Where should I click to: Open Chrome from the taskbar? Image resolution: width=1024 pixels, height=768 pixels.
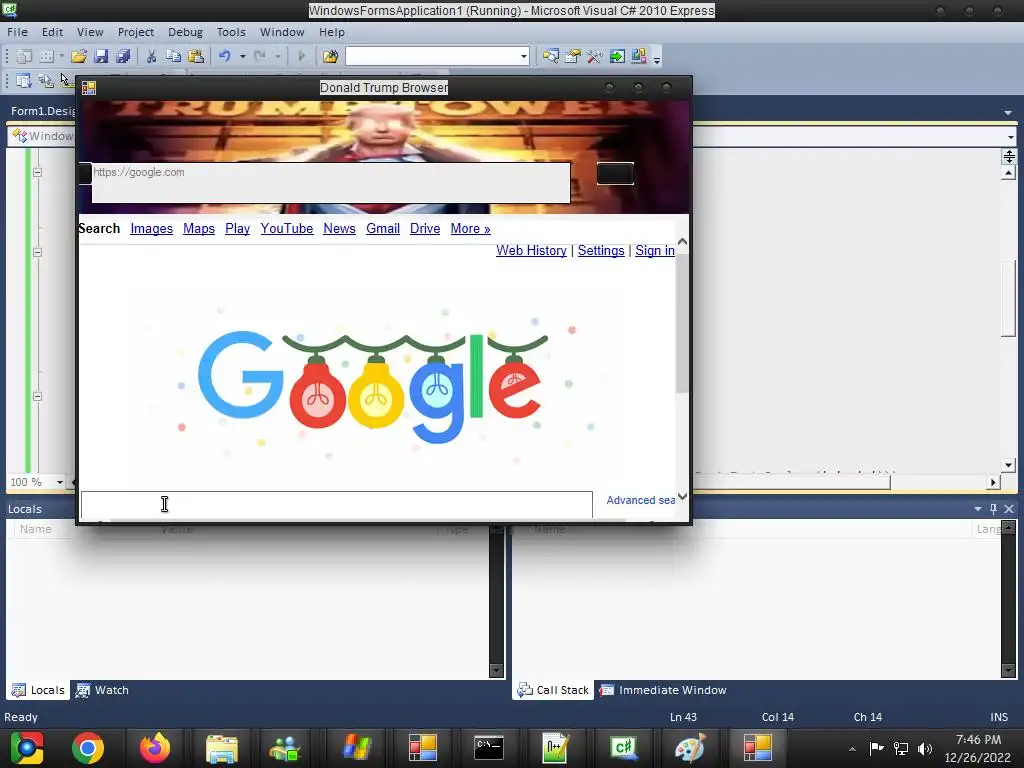point(88,748)
